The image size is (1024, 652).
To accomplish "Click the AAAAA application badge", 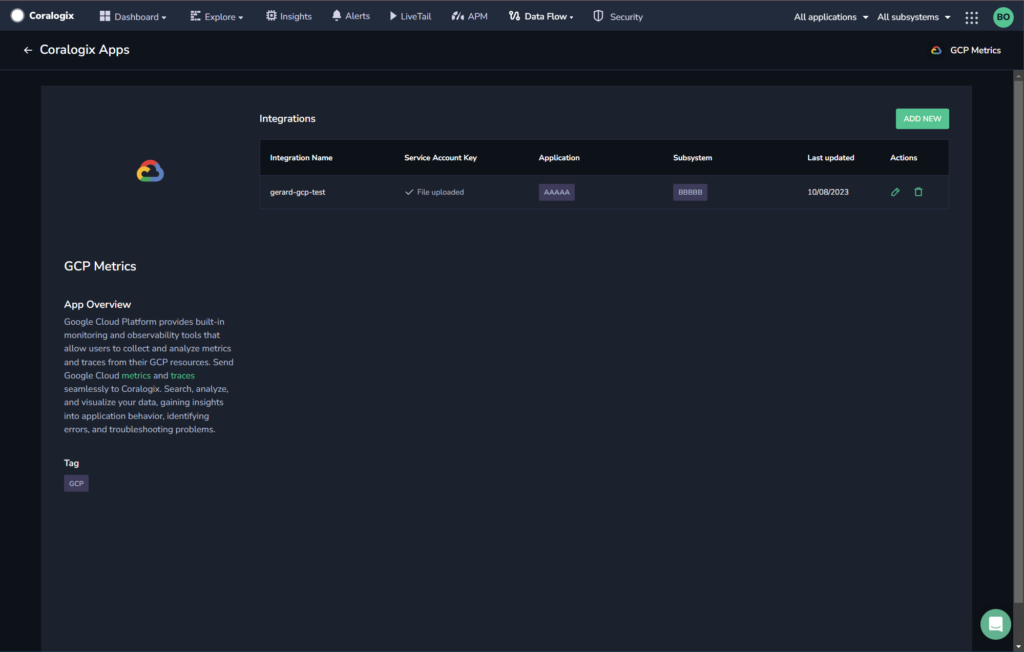I will (556, 192).
